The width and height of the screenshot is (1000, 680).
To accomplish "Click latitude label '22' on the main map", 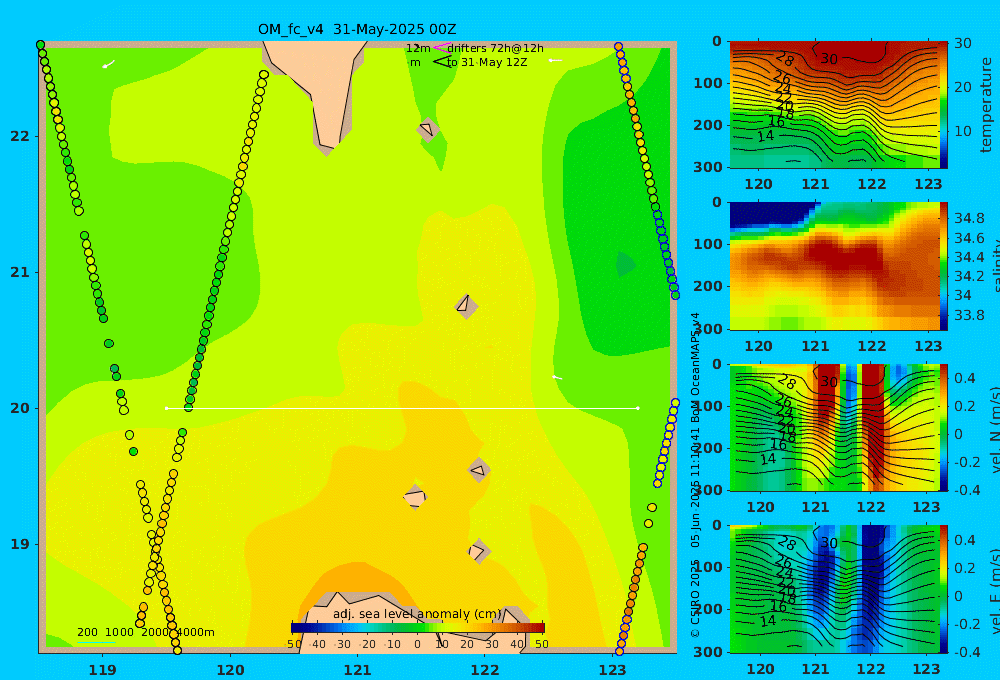I will 20,137.
